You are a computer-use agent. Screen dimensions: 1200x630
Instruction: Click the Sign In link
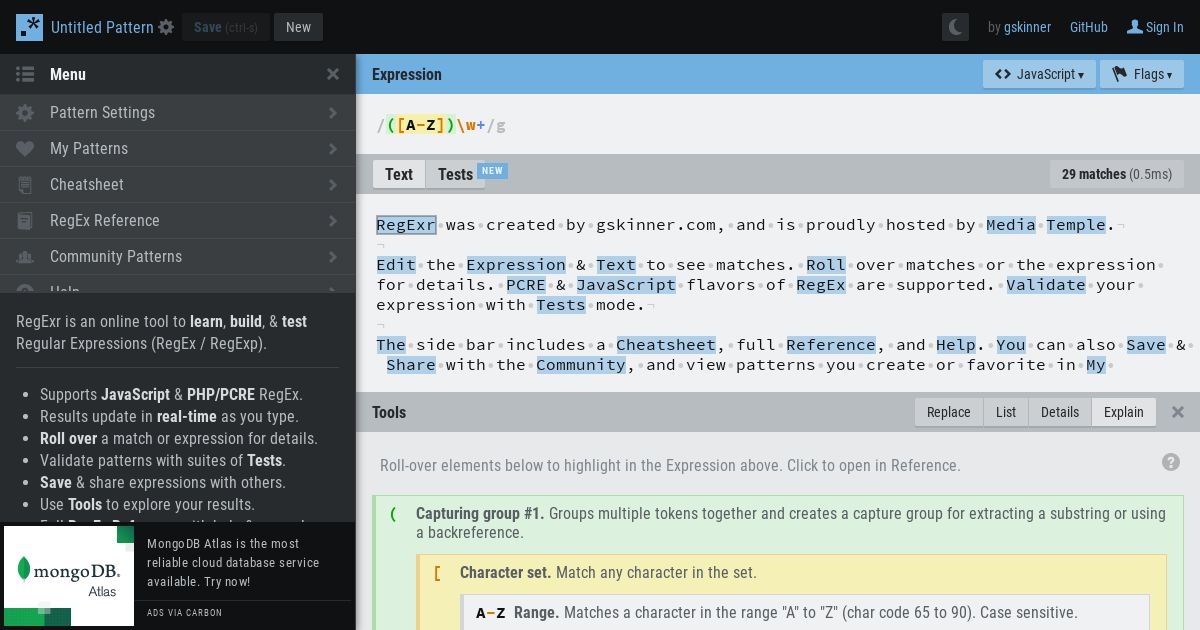(1164, 27)
